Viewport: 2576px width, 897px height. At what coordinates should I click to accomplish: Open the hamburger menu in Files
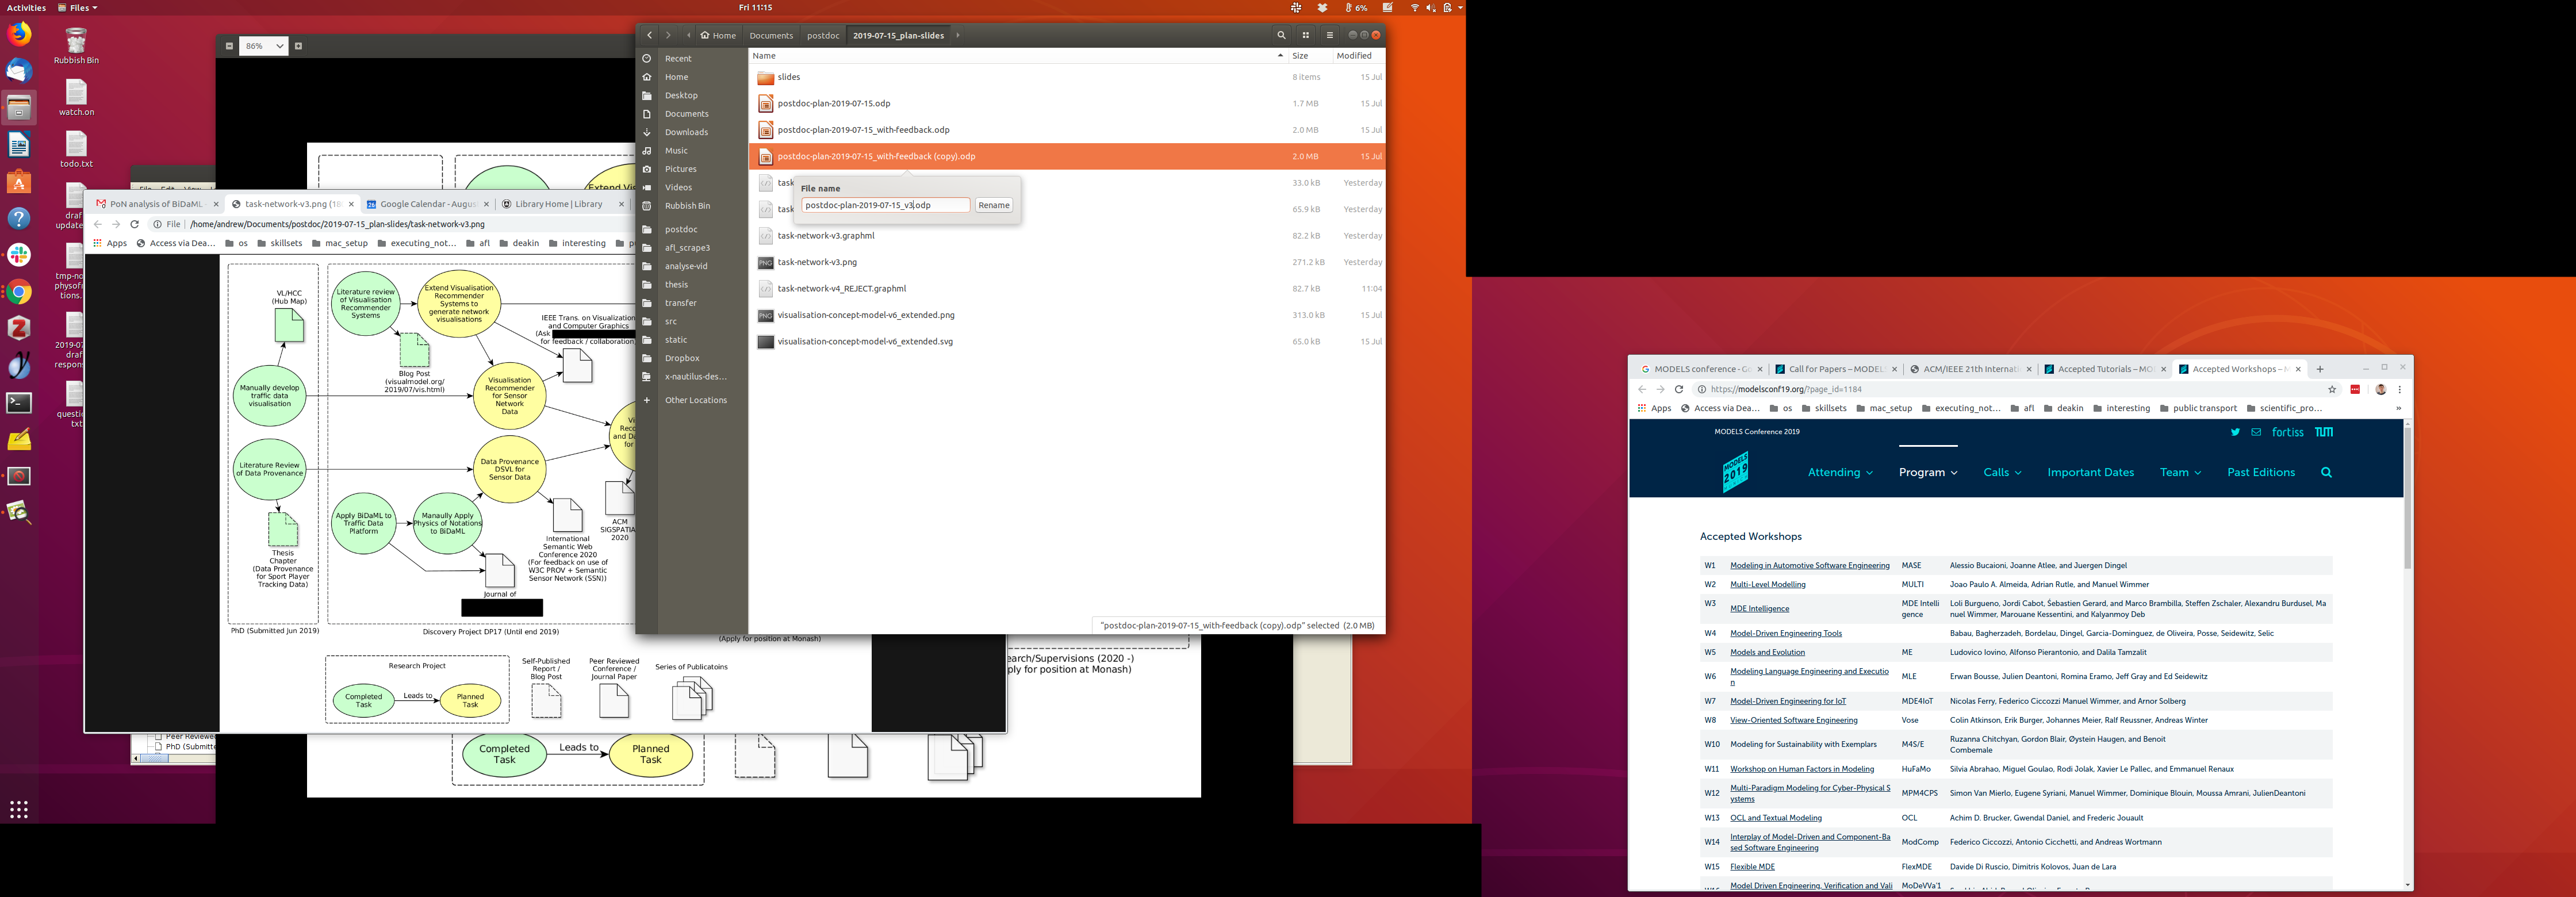1329,35
